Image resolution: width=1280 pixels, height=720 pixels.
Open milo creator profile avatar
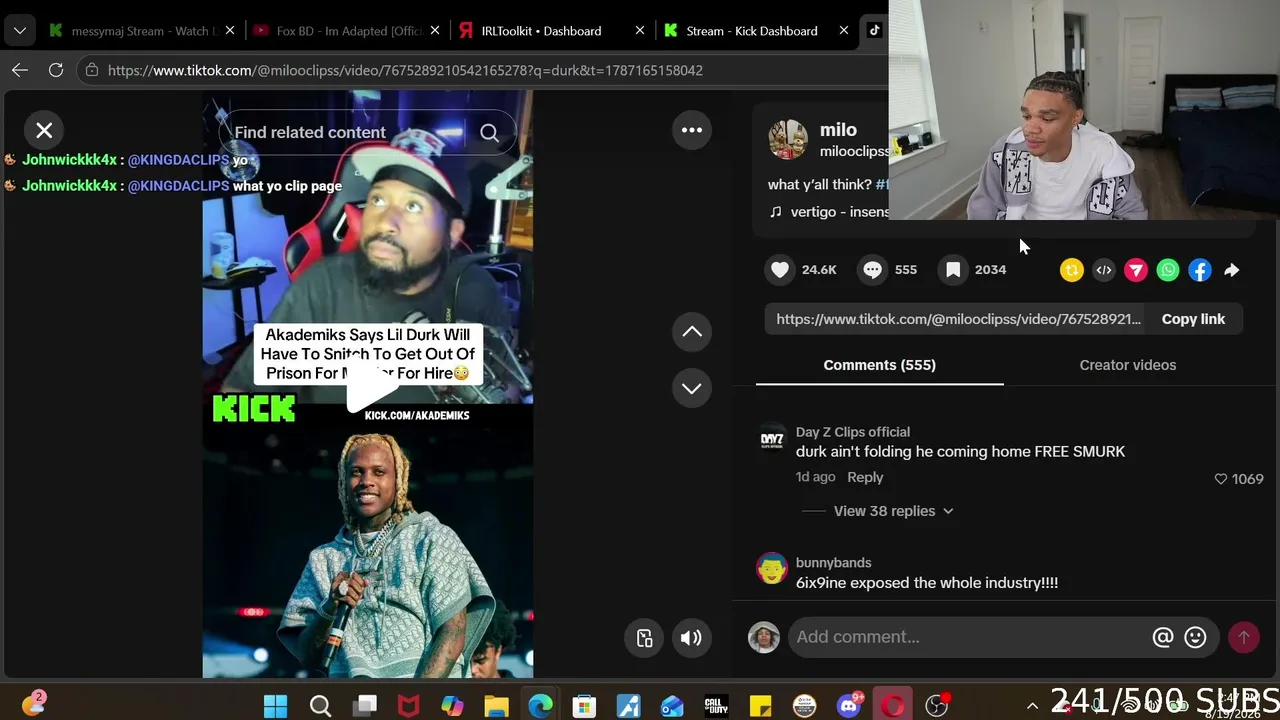(788, 140)
